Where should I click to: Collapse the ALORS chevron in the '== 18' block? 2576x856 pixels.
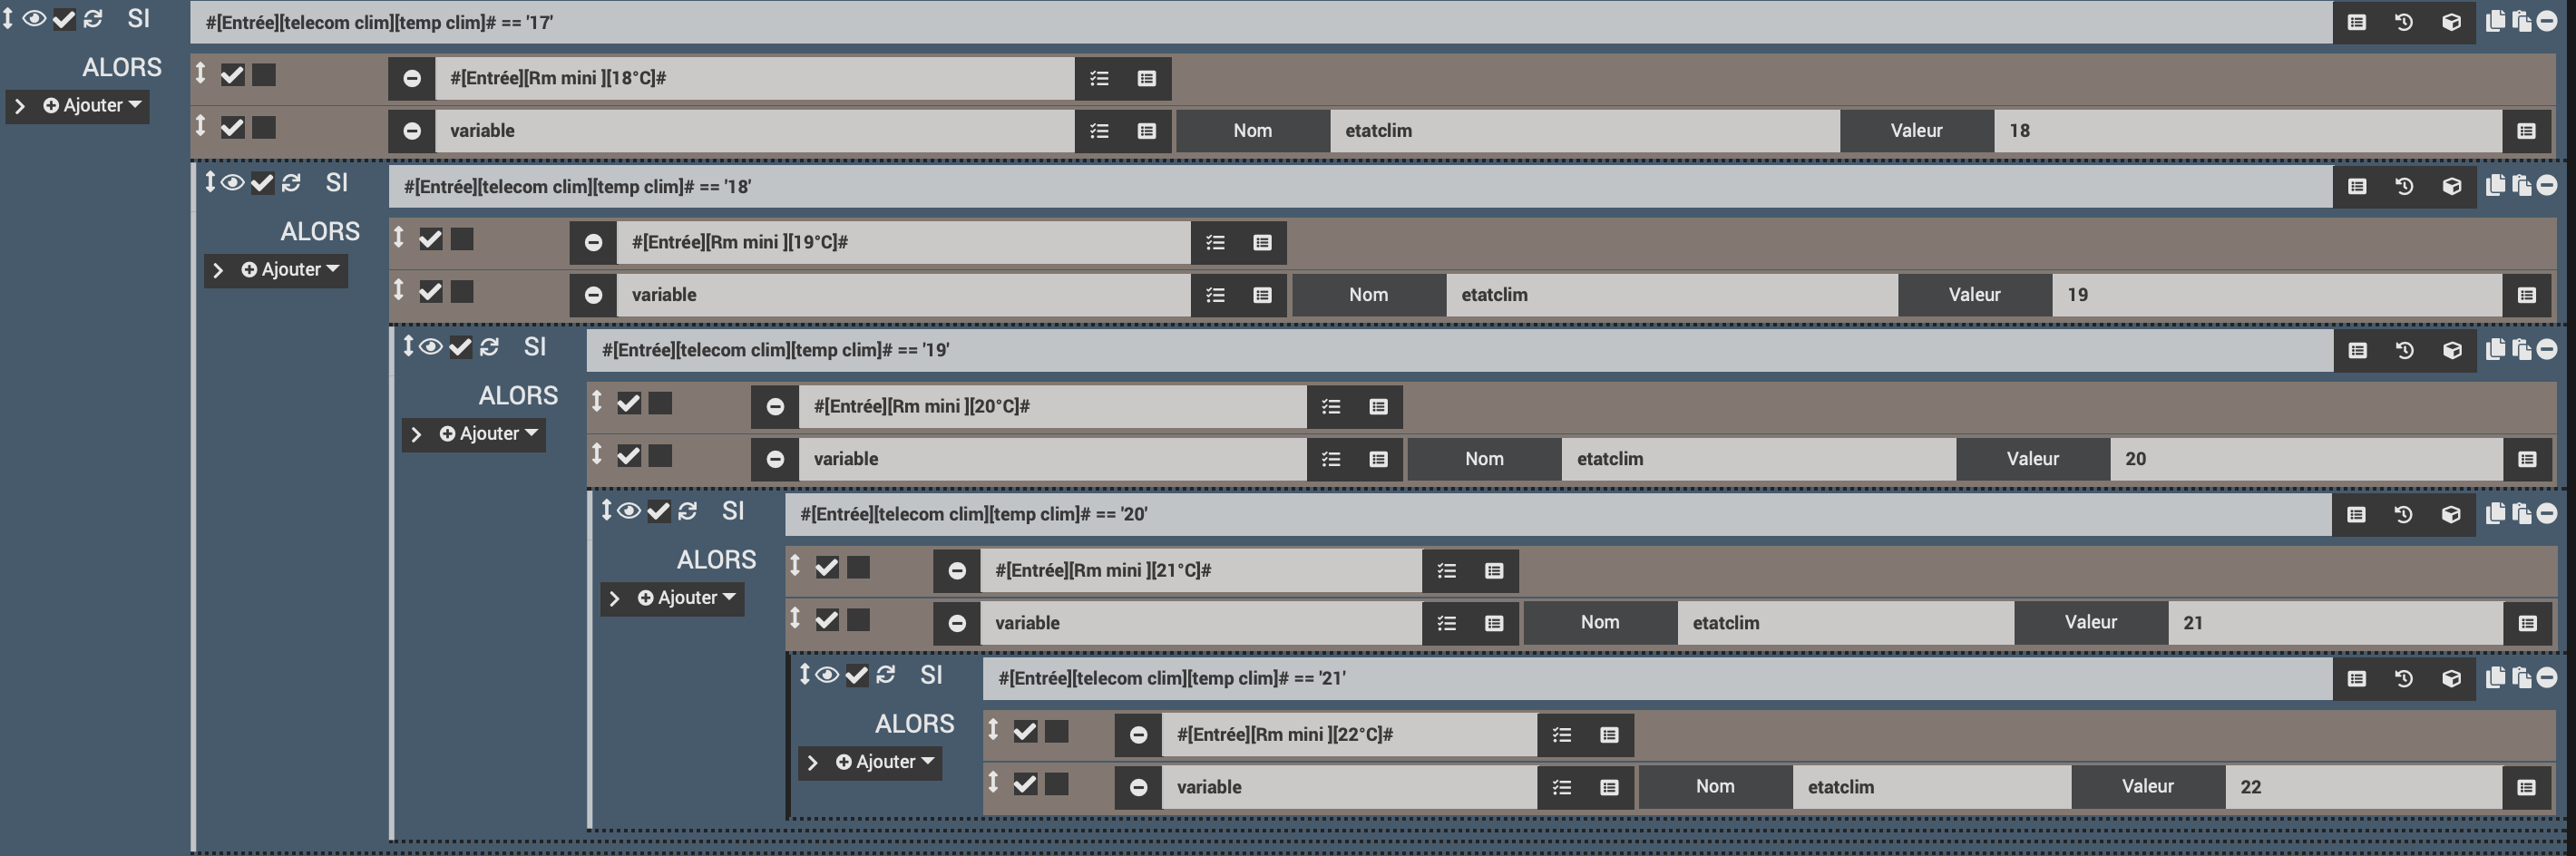click(218, 270)
